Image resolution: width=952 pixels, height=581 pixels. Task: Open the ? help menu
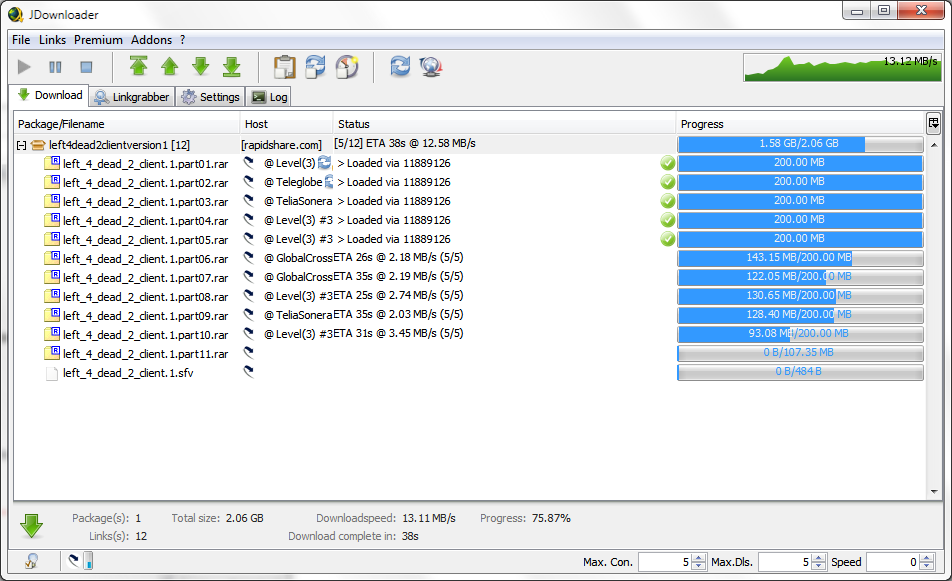183,40
